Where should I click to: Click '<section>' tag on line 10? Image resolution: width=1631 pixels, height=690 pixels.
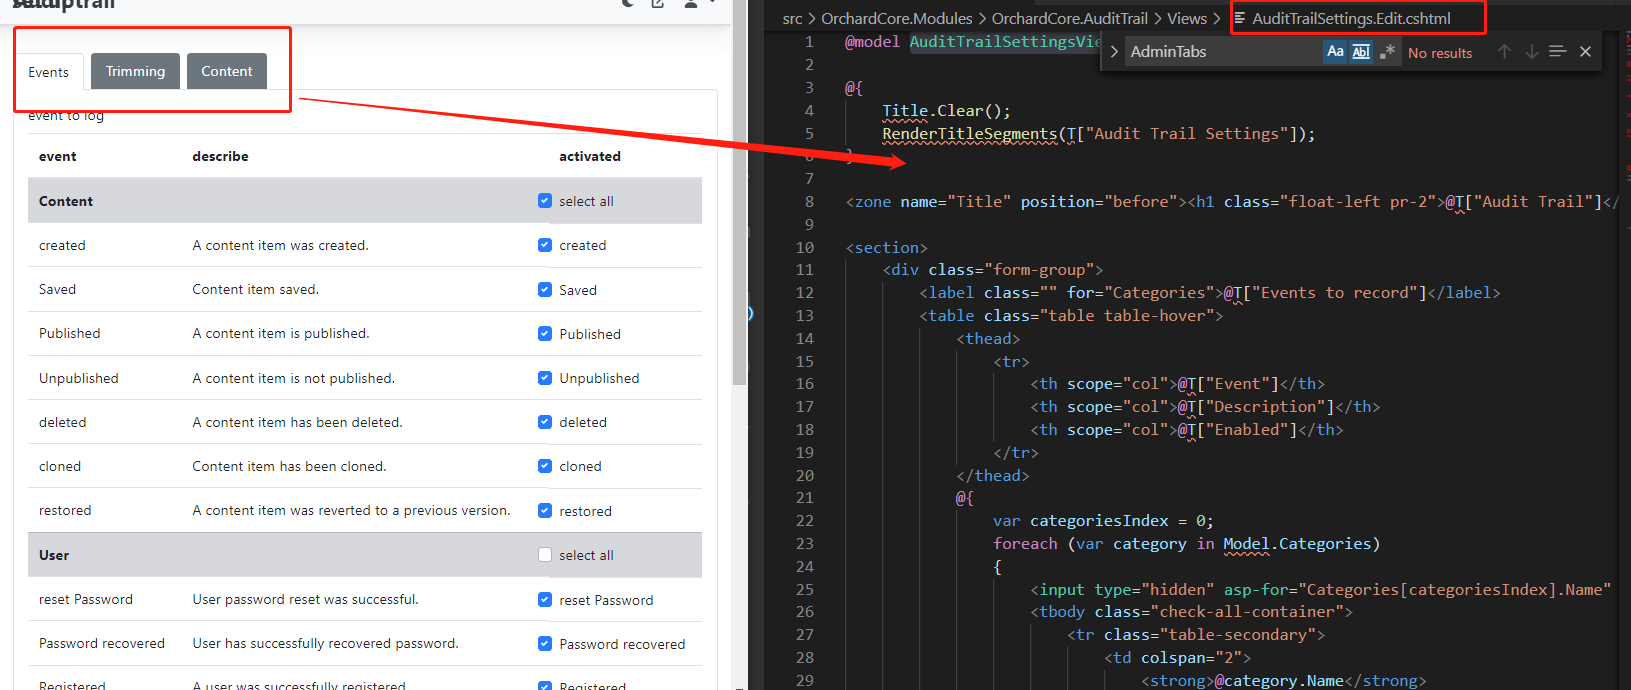tap(886, 247)
